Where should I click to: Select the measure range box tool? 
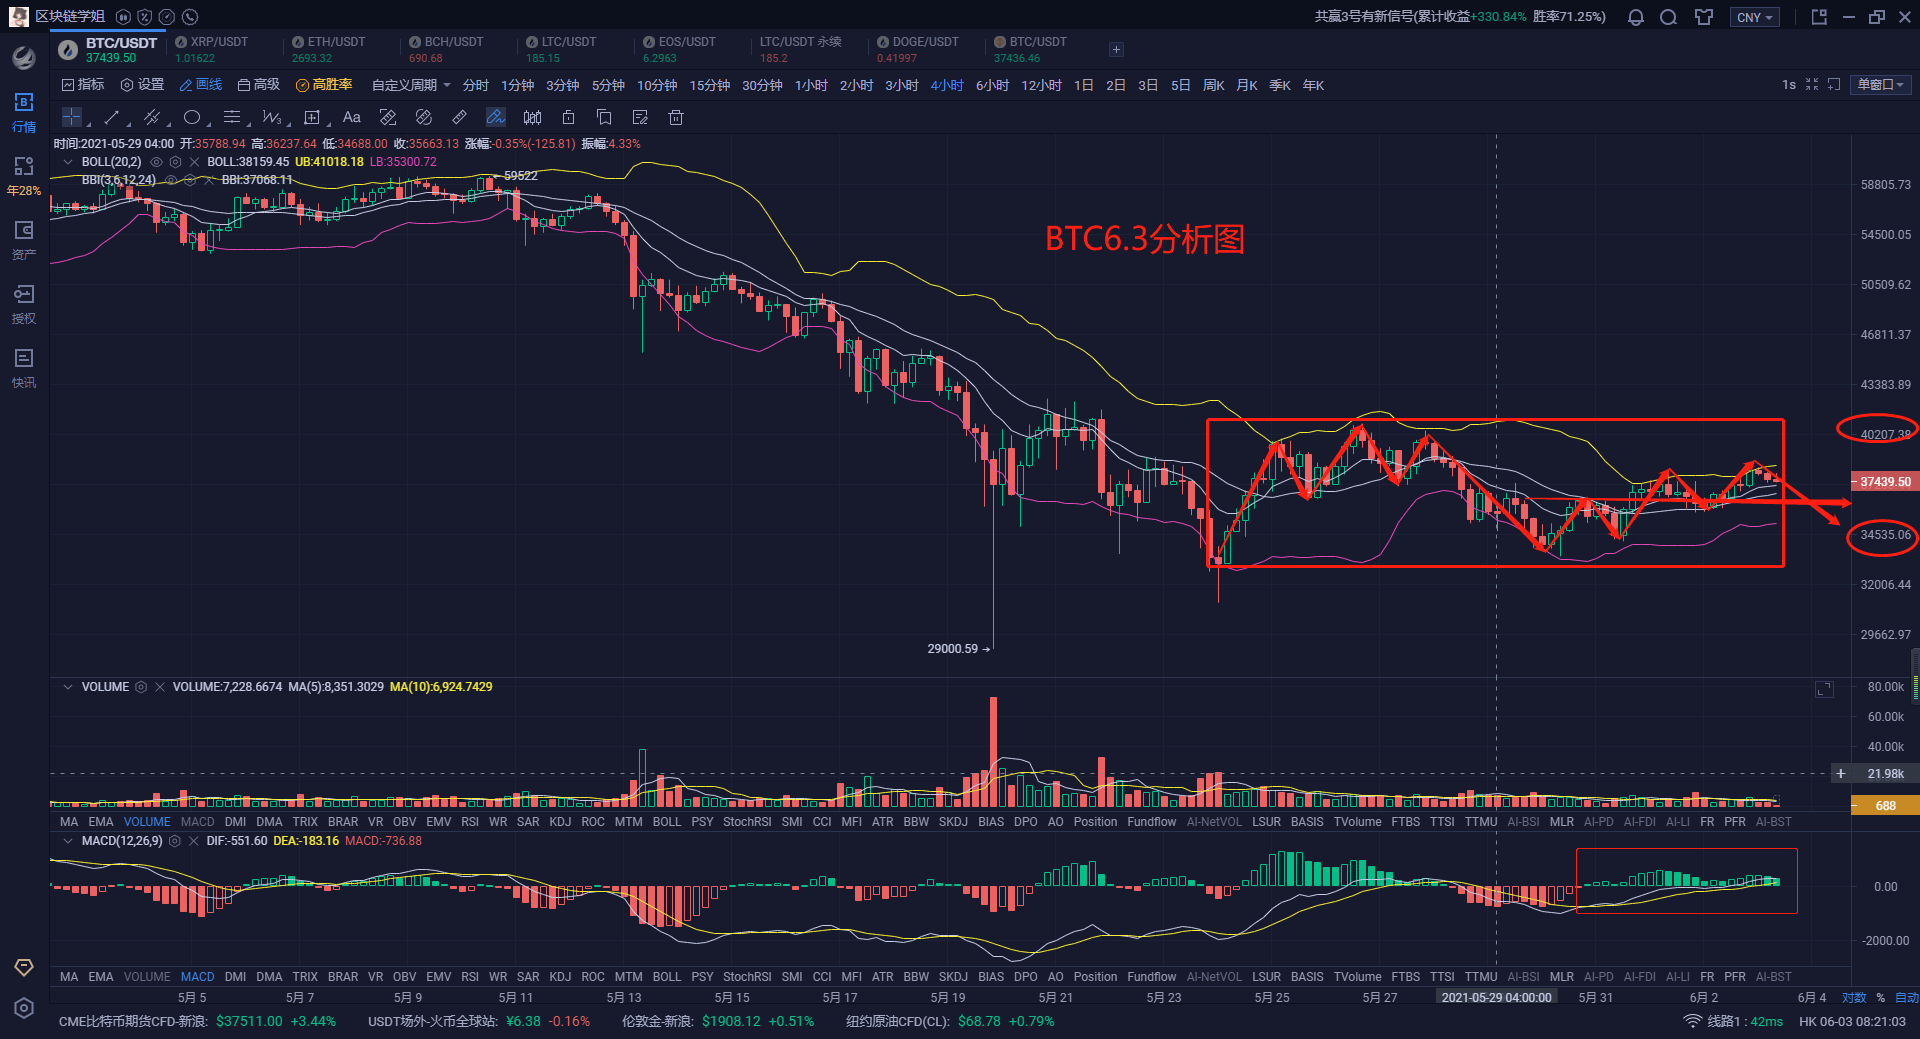click(x=312, y=117)
